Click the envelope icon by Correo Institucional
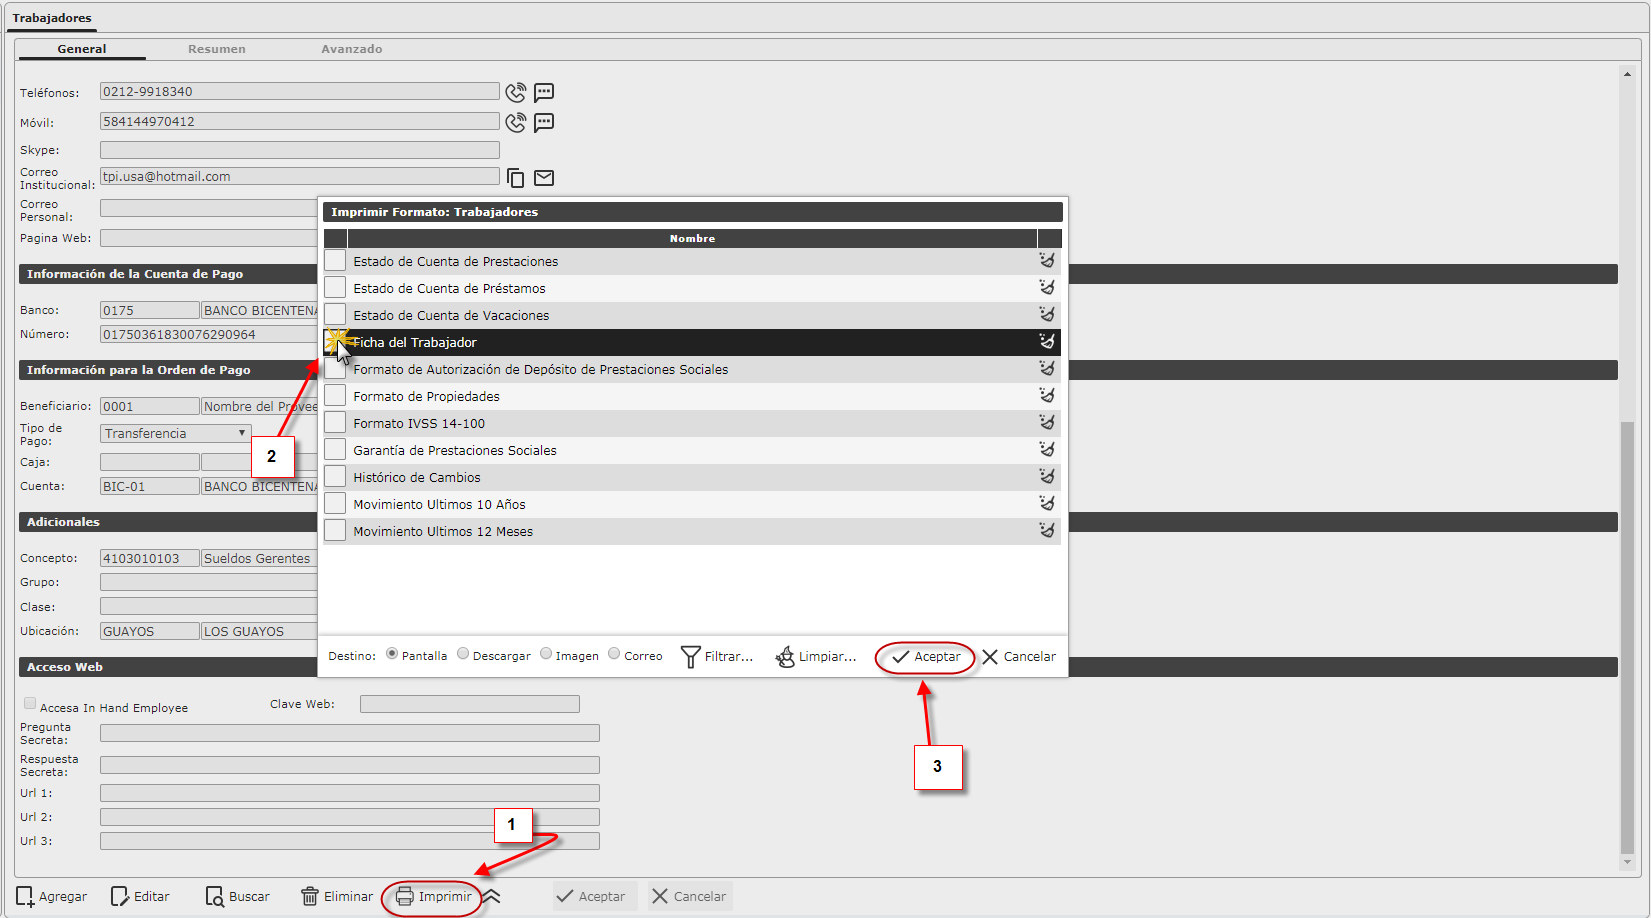 pyautogui.click(x=544, y=178)
